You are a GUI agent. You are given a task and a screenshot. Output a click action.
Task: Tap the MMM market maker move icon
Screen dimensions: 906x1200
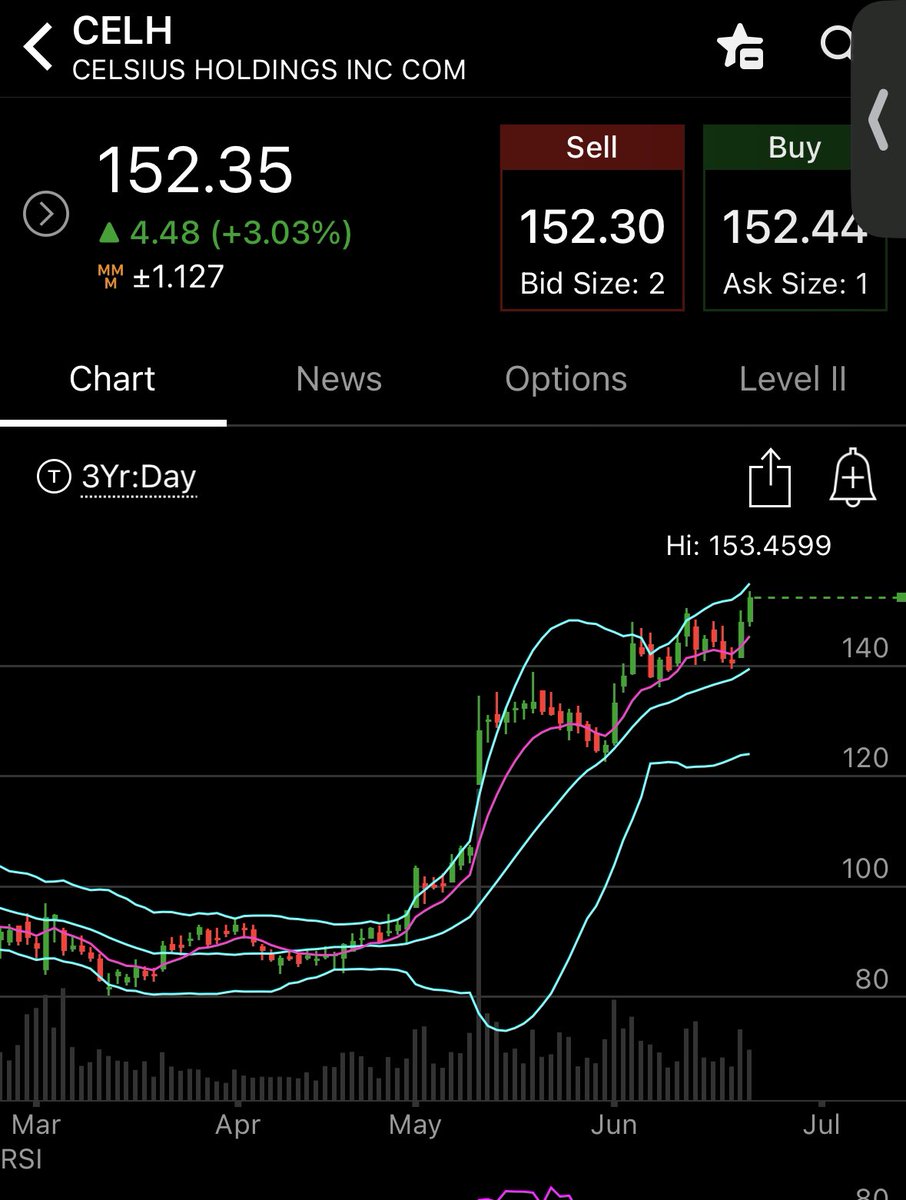point(110,277)
